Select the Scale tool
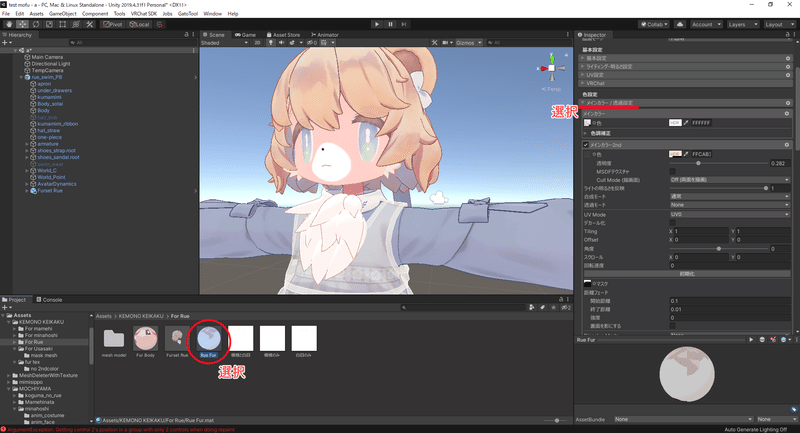 point(49,24)
